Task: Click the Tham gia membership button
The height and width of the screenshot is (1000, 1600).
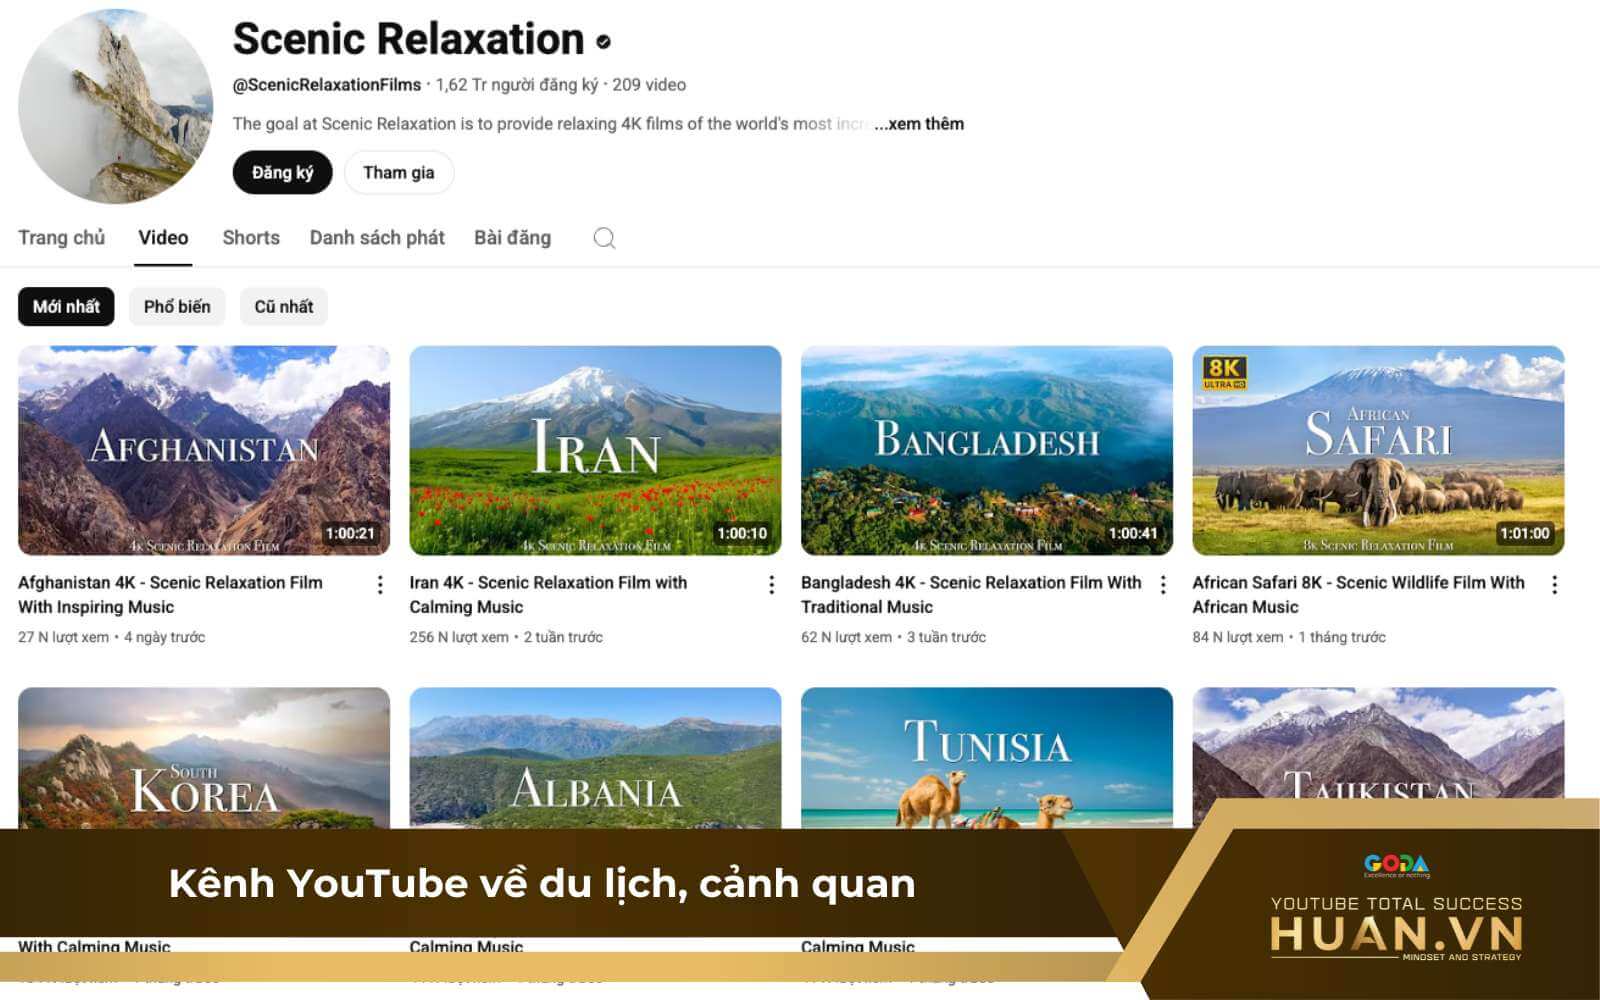Action: pyautogui.click(x=398, y=172)
